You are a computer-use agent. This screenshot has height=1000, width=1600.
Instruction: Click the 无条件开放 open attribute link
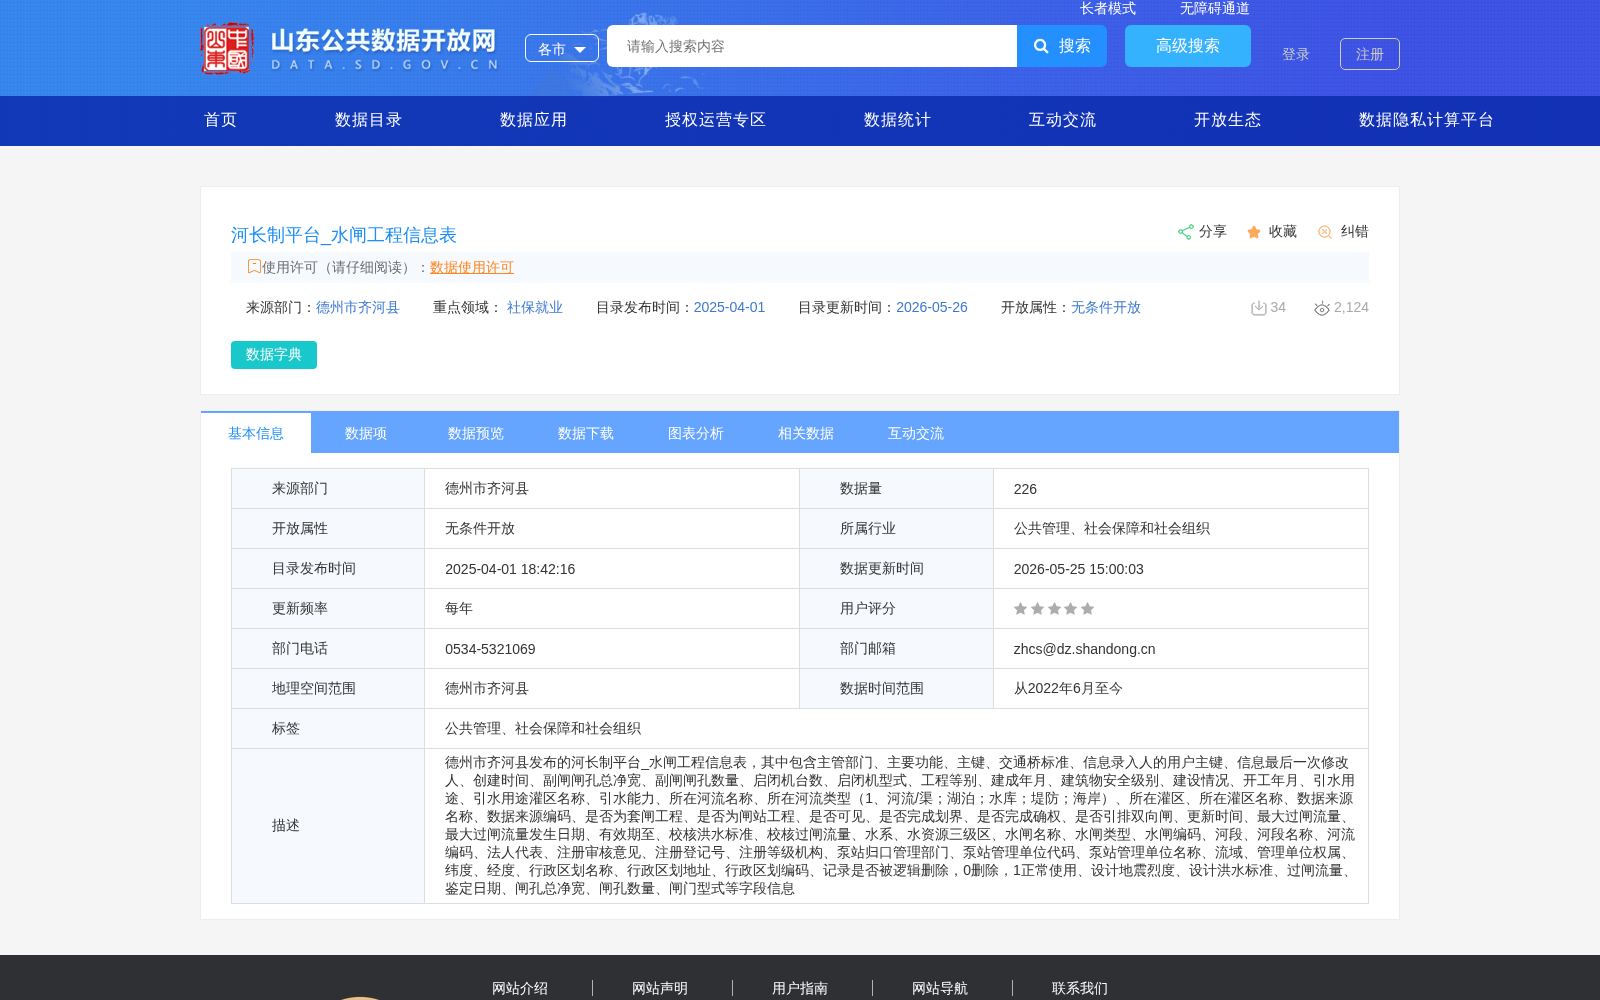tap(1106, 308)
